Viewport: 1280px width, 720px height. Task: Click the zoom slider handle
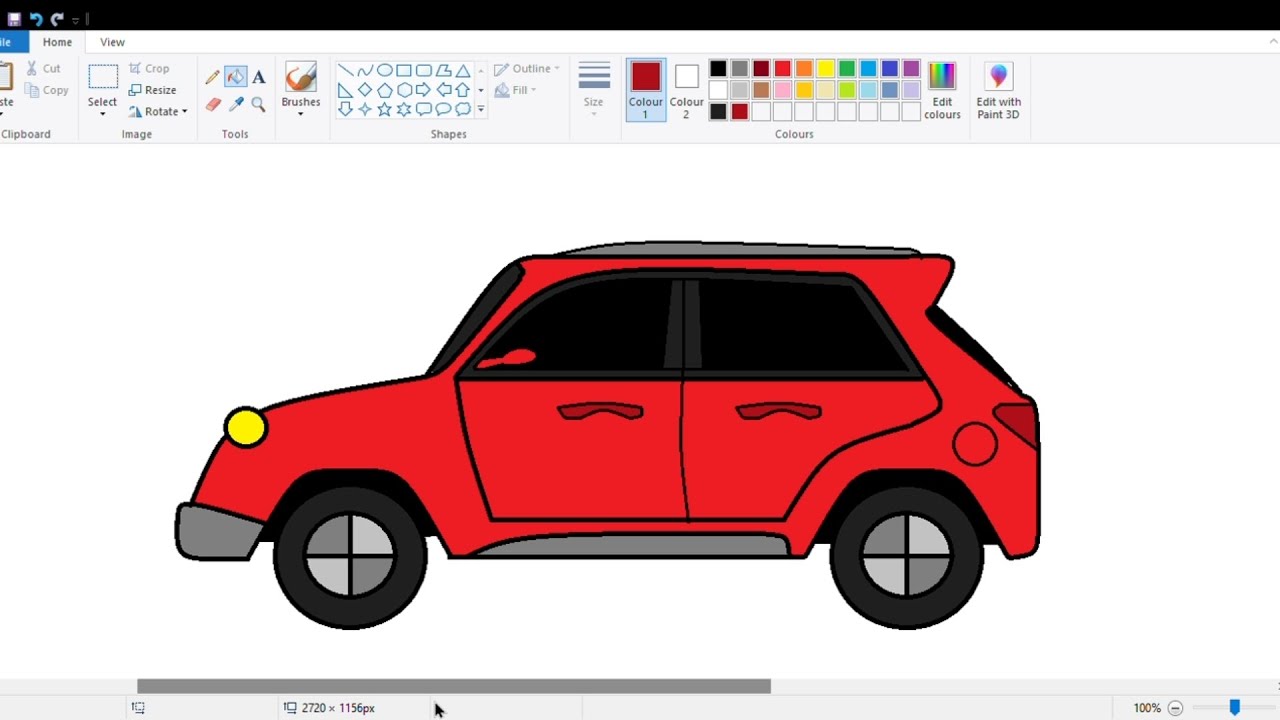click(1235, 707)
